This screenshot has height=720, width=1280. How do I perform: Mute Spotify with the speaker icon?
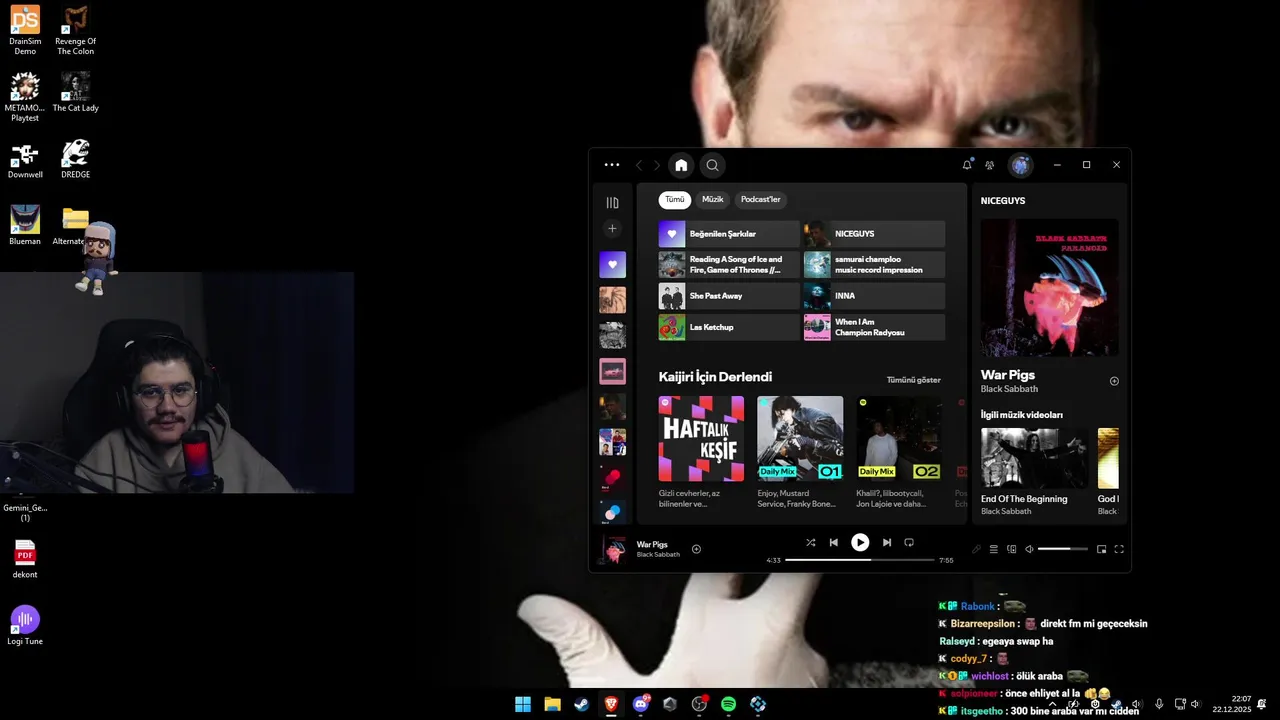(x=1029, y=549)
